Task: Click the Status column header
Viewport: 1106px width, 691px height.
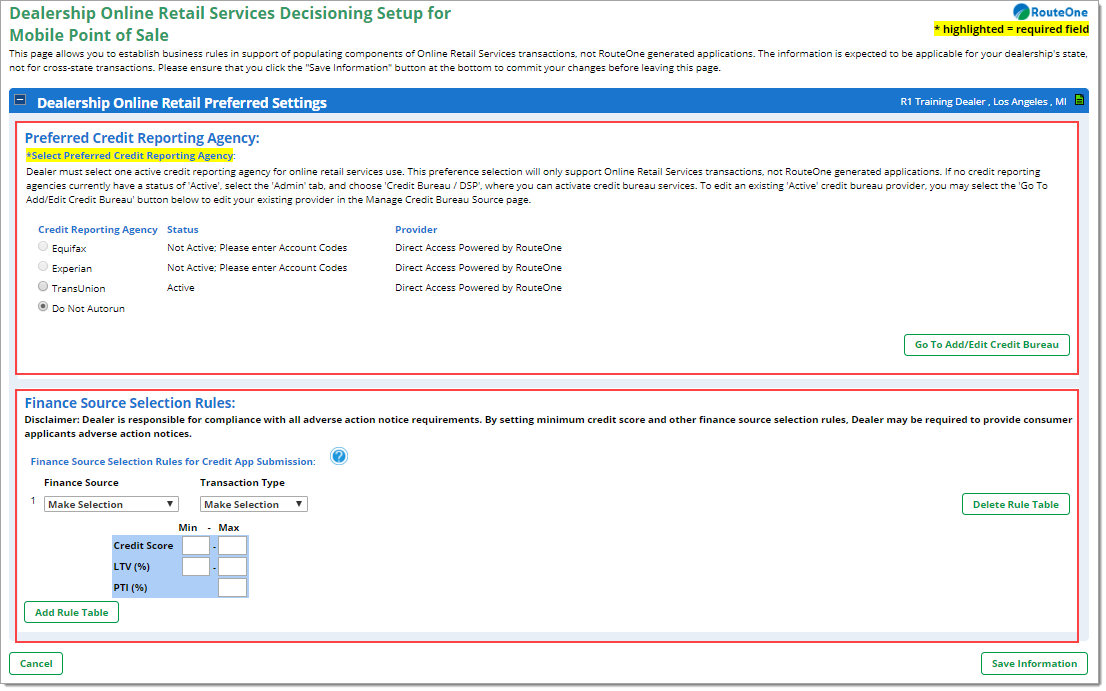Action: pos(183,230)
